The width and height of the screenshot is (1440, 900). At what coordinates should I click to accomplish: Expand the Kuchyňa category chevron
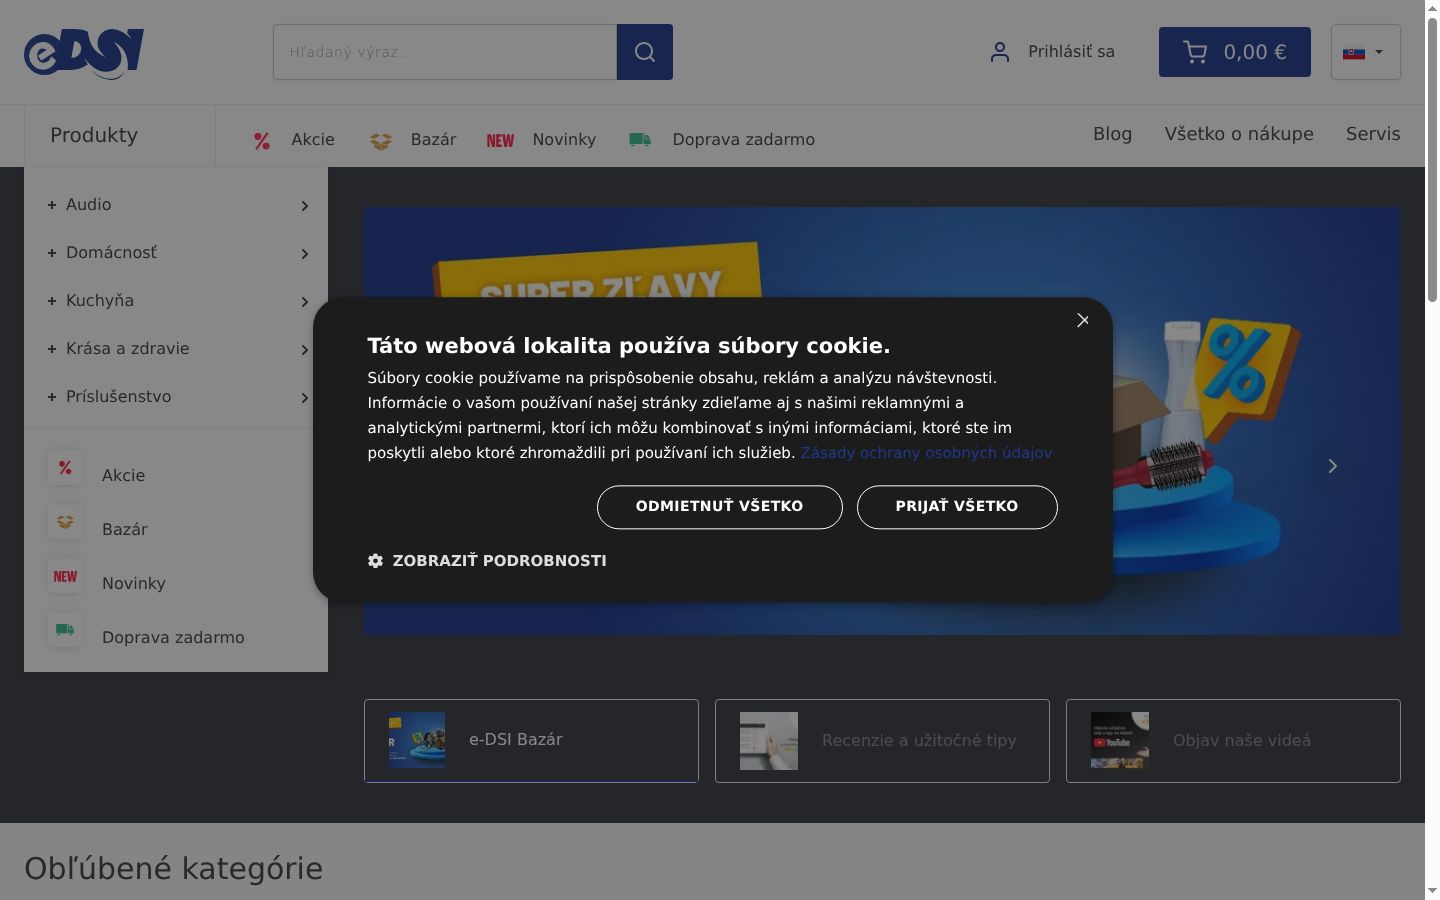[x=305, y=302]
